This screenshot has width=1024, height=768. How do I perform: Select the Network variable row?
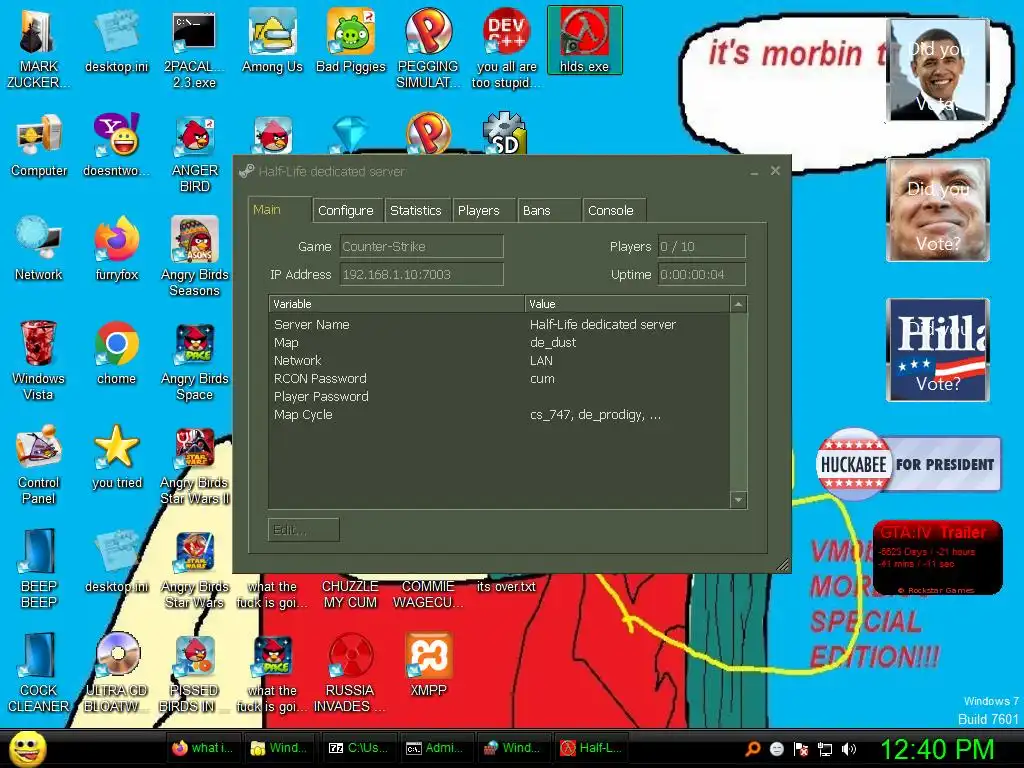click(x=499, y=360)
